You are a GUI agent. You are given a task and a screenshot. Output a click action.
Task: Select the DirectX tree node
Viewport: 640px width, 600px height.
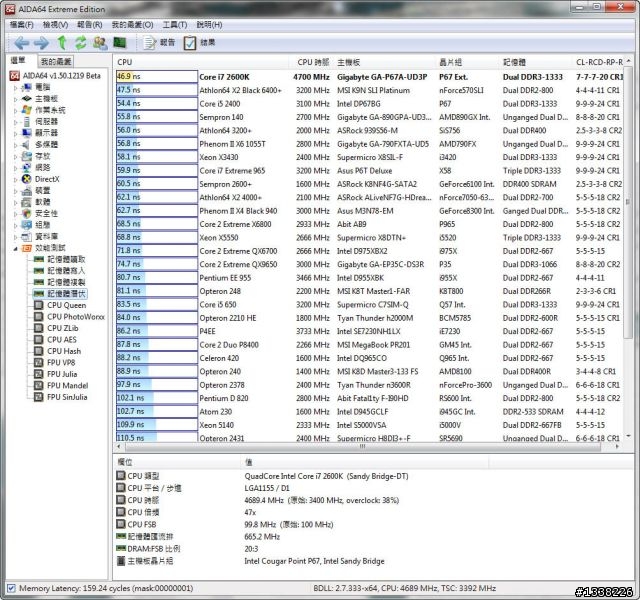(47, 179)
